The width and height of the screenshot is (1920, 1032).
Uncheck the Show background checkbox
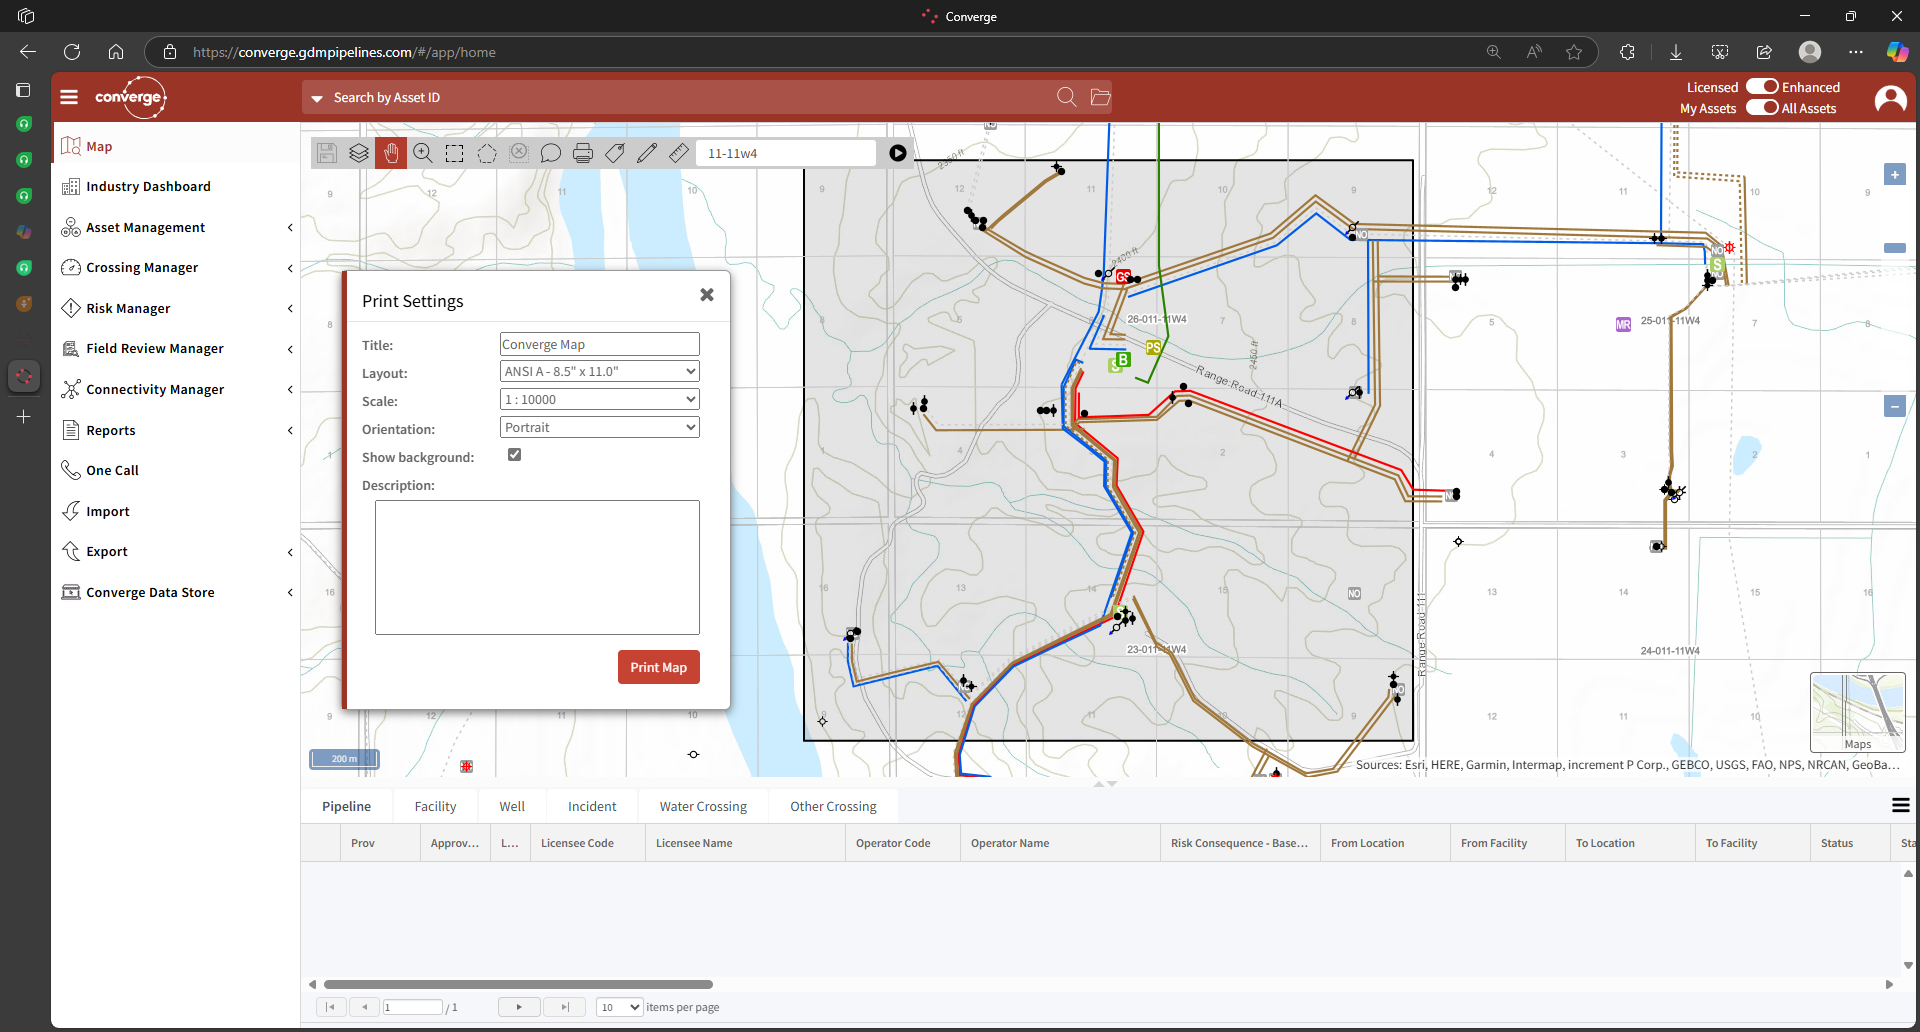coord(514,455)
